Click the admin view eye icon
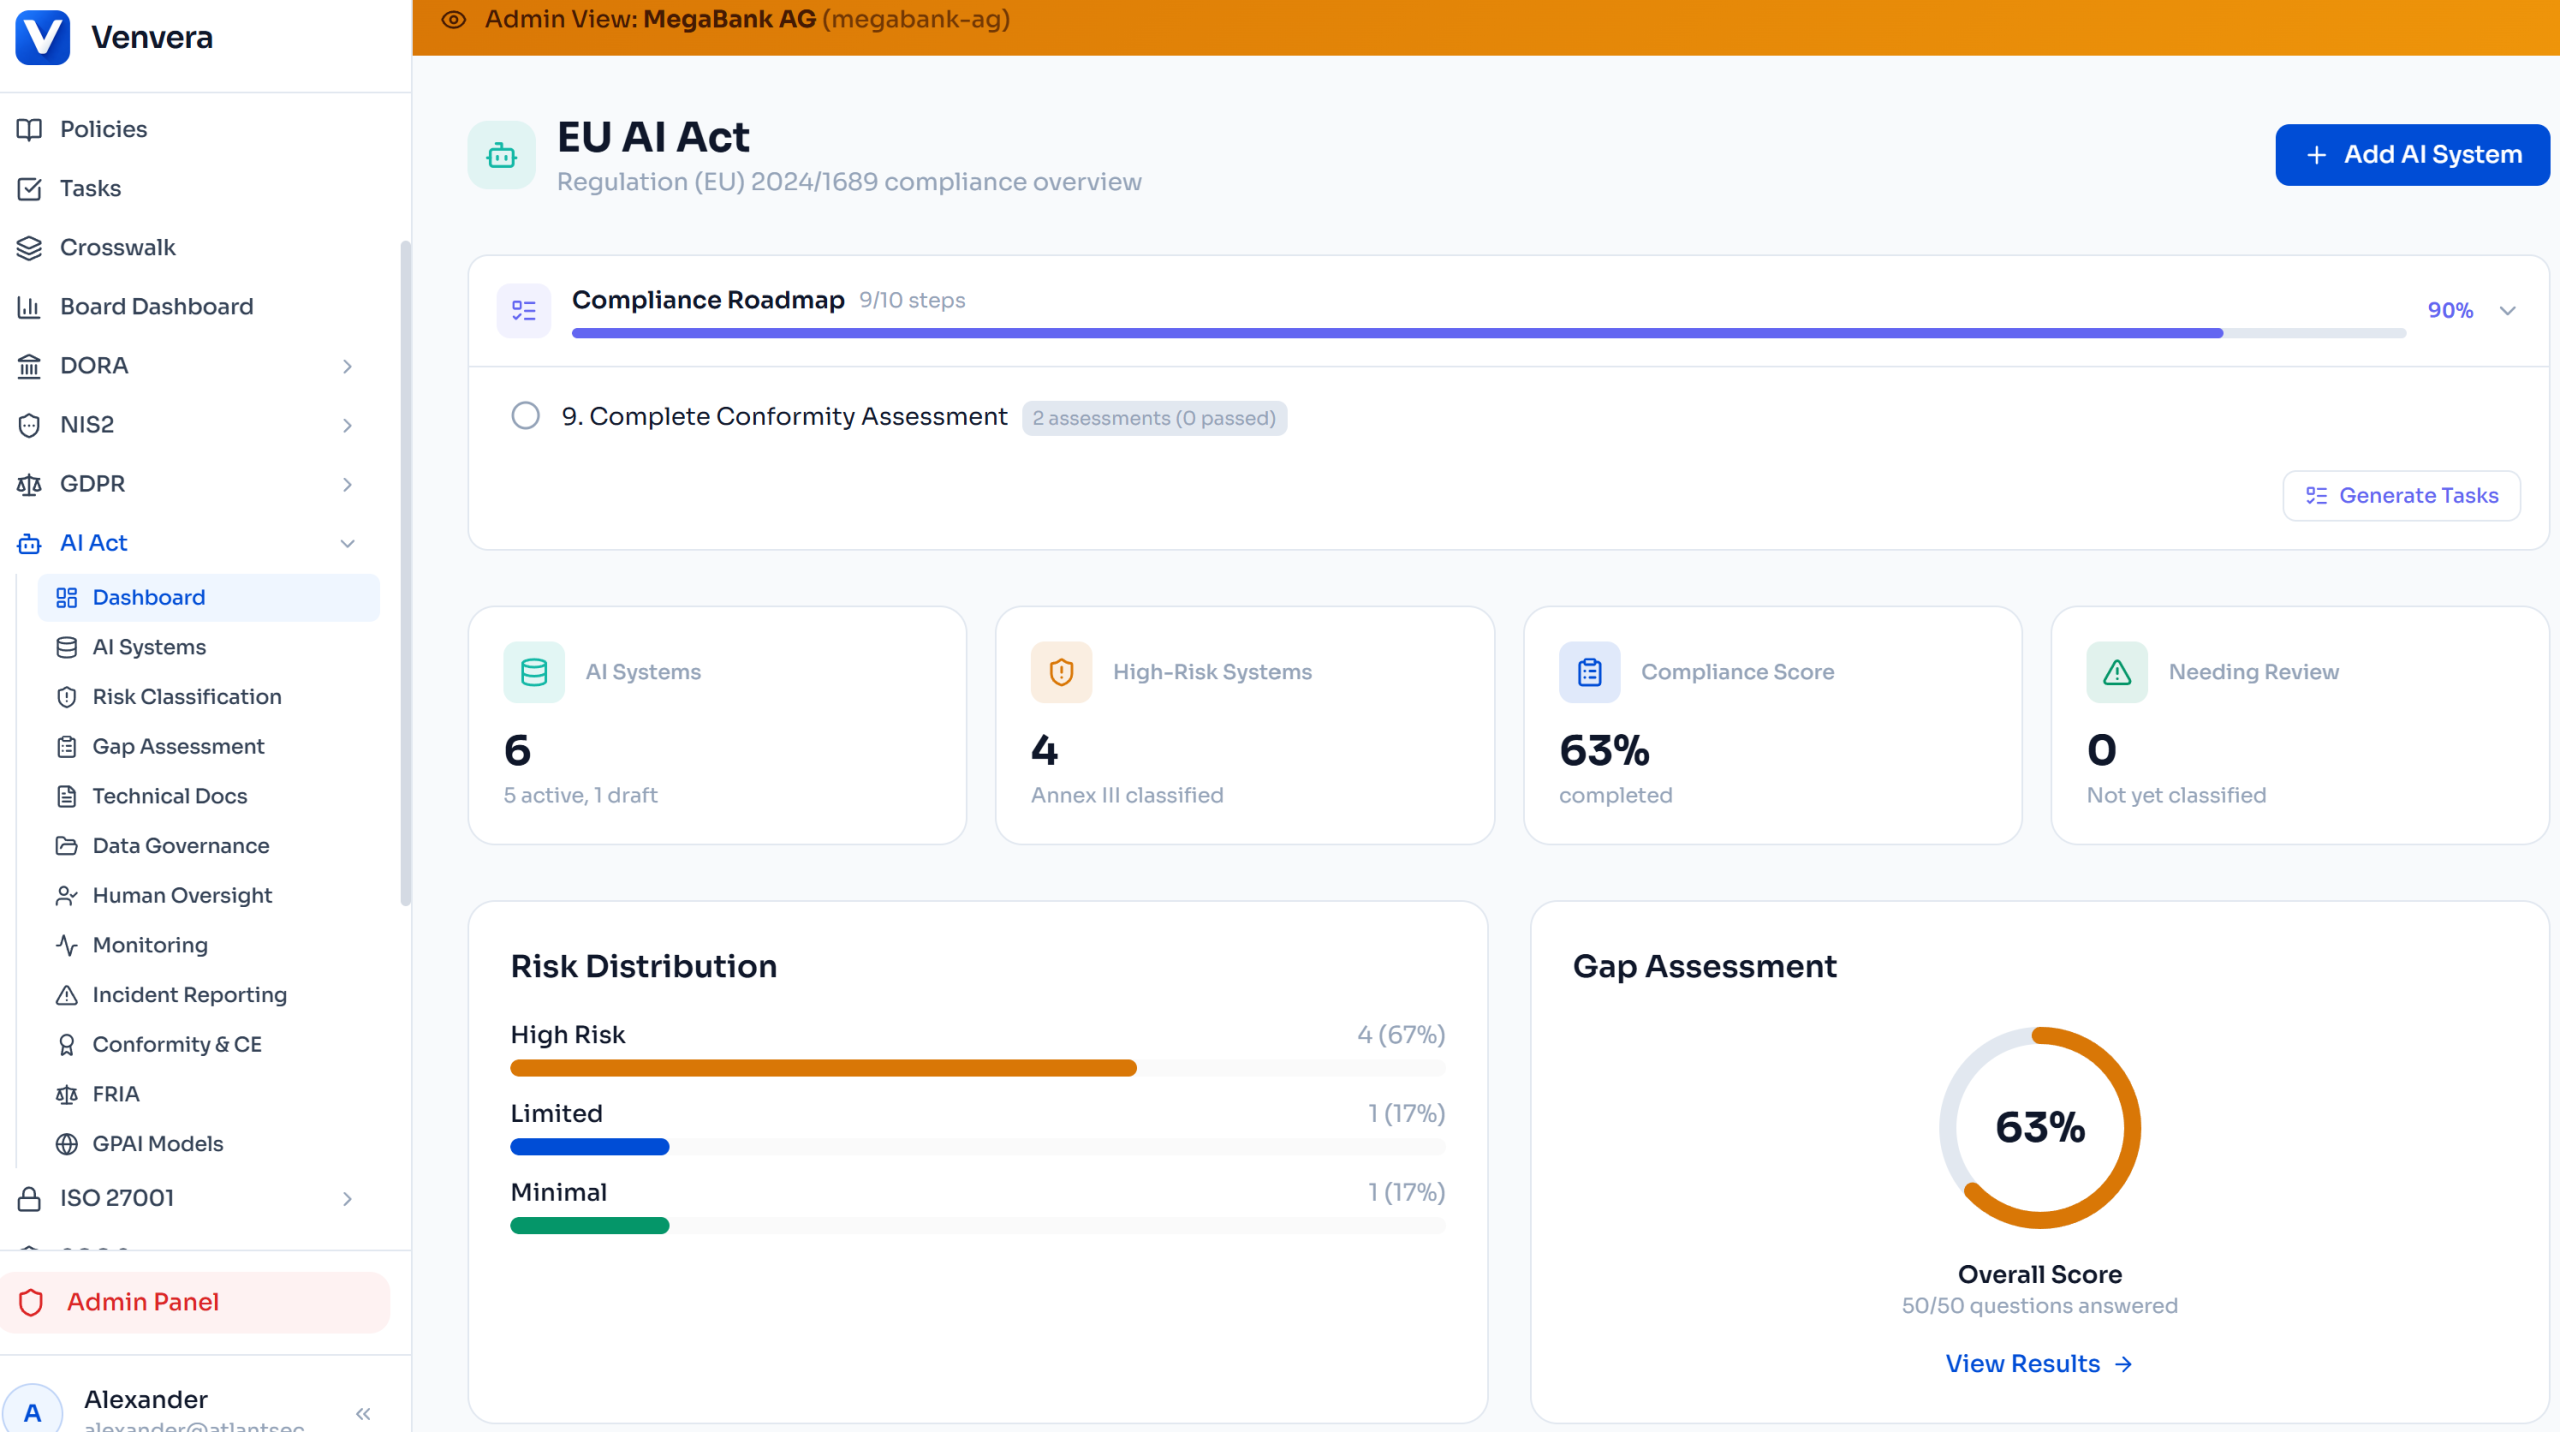Image resolution: width=2560 pixels, height=1432 pixels. tap(453, 19)
